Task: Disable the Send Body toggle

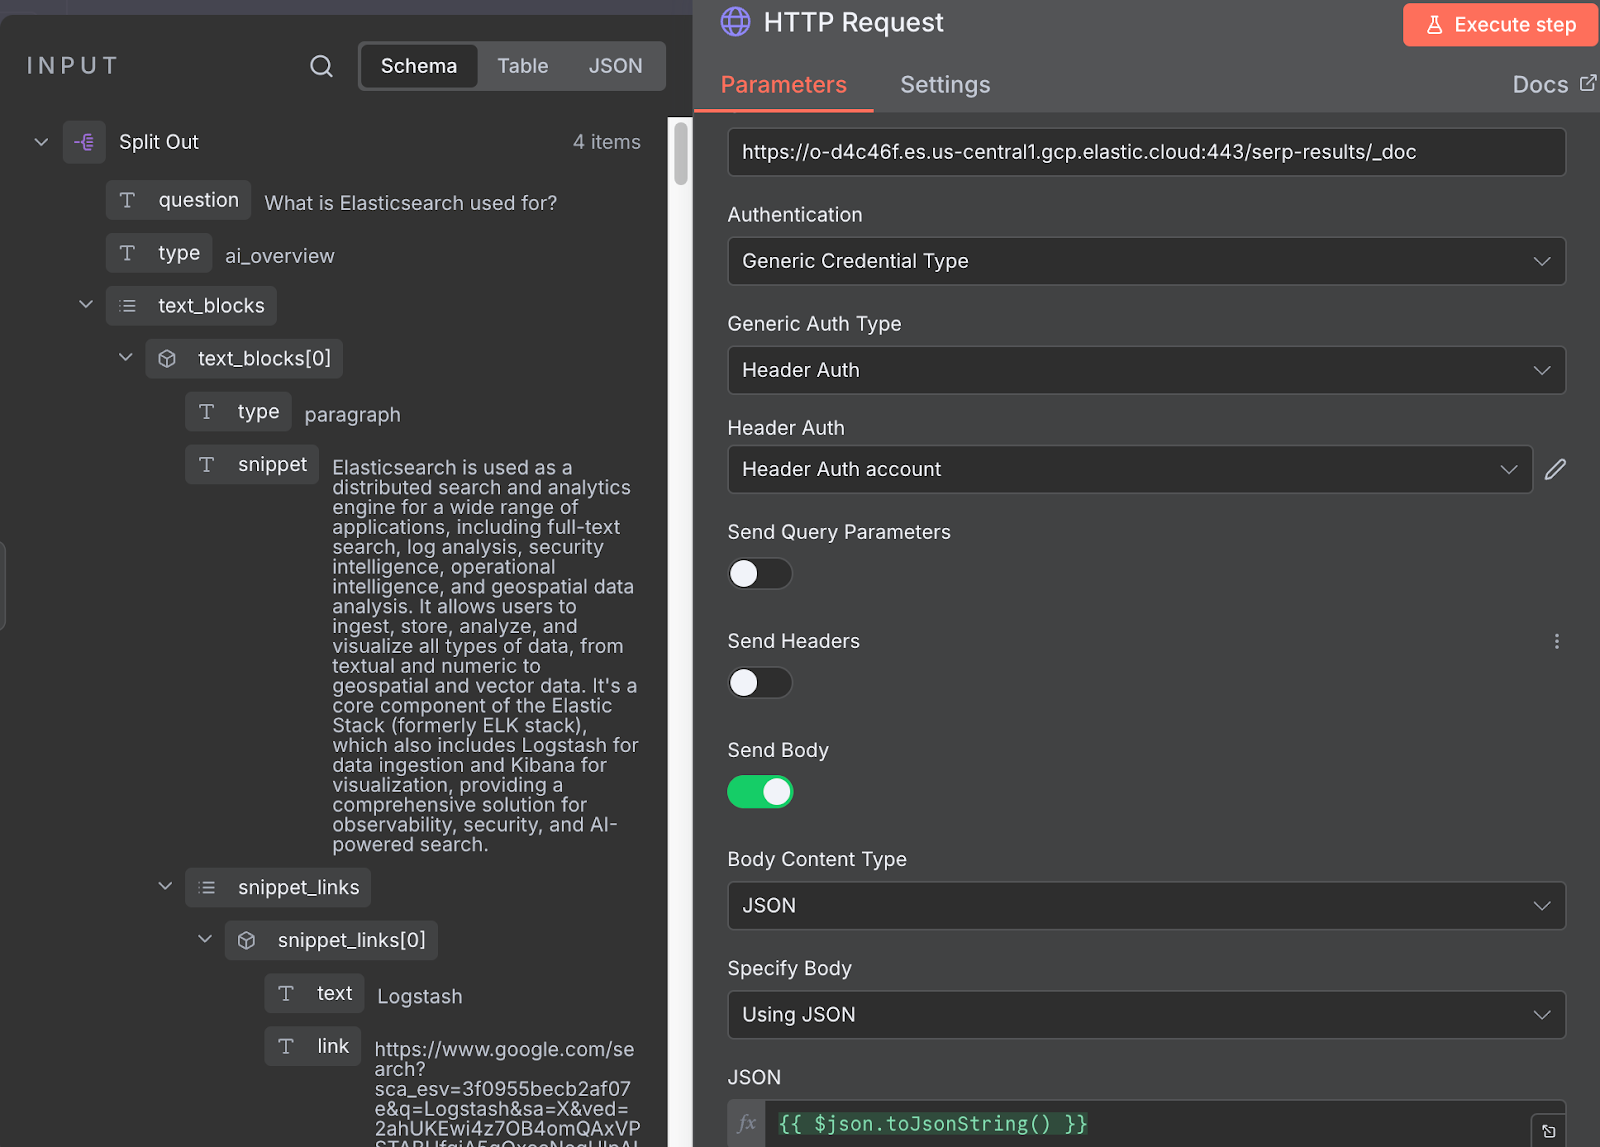Action: coord(760,791)
